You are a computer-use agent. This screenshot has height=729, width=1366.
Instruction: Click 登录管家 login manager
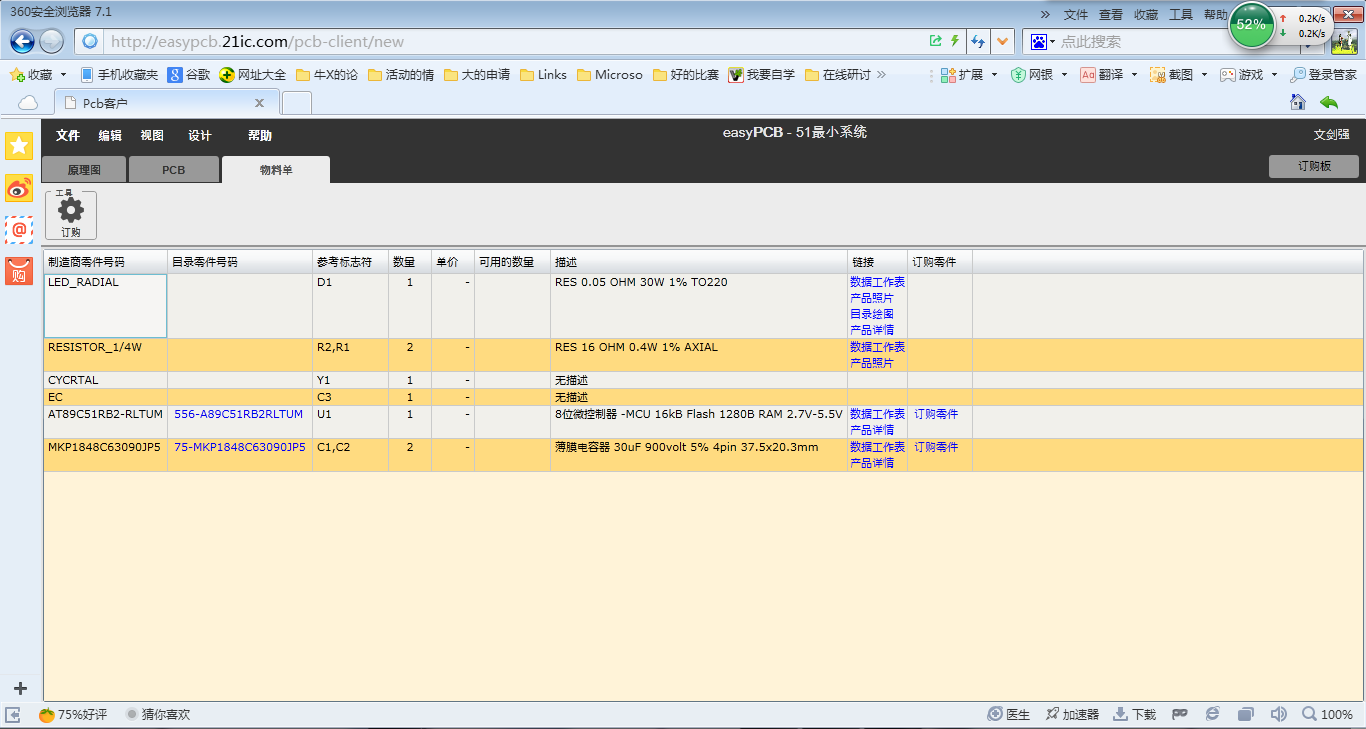click(1324, 75)
